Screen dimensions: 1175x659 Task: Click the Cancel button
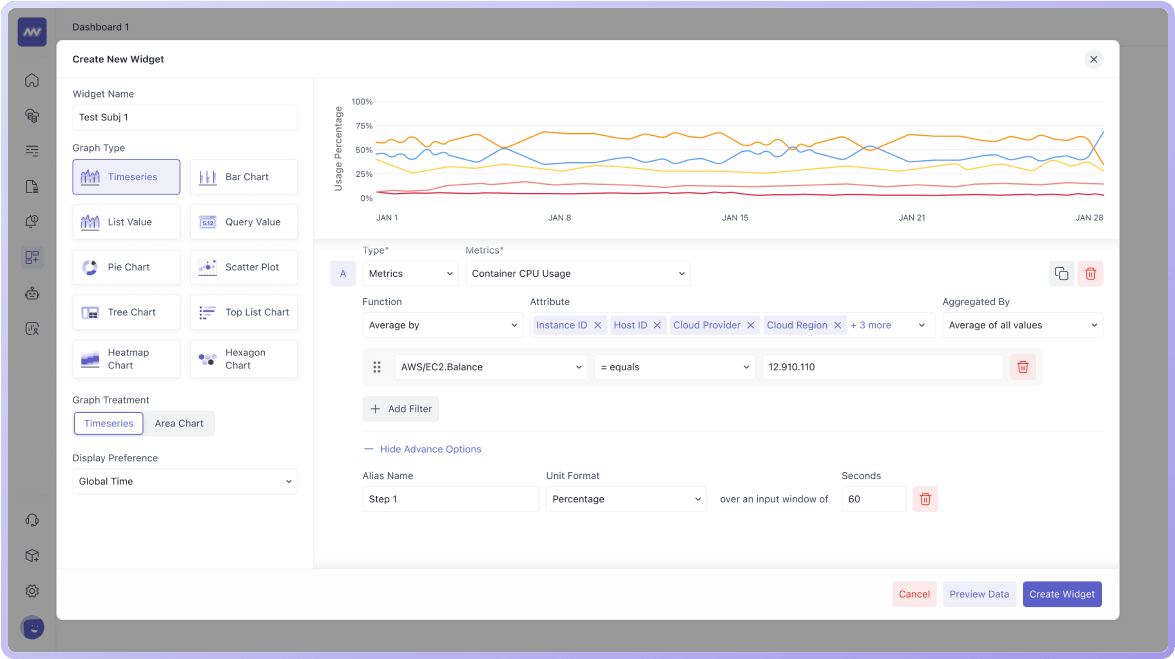[x=914, y=595]
